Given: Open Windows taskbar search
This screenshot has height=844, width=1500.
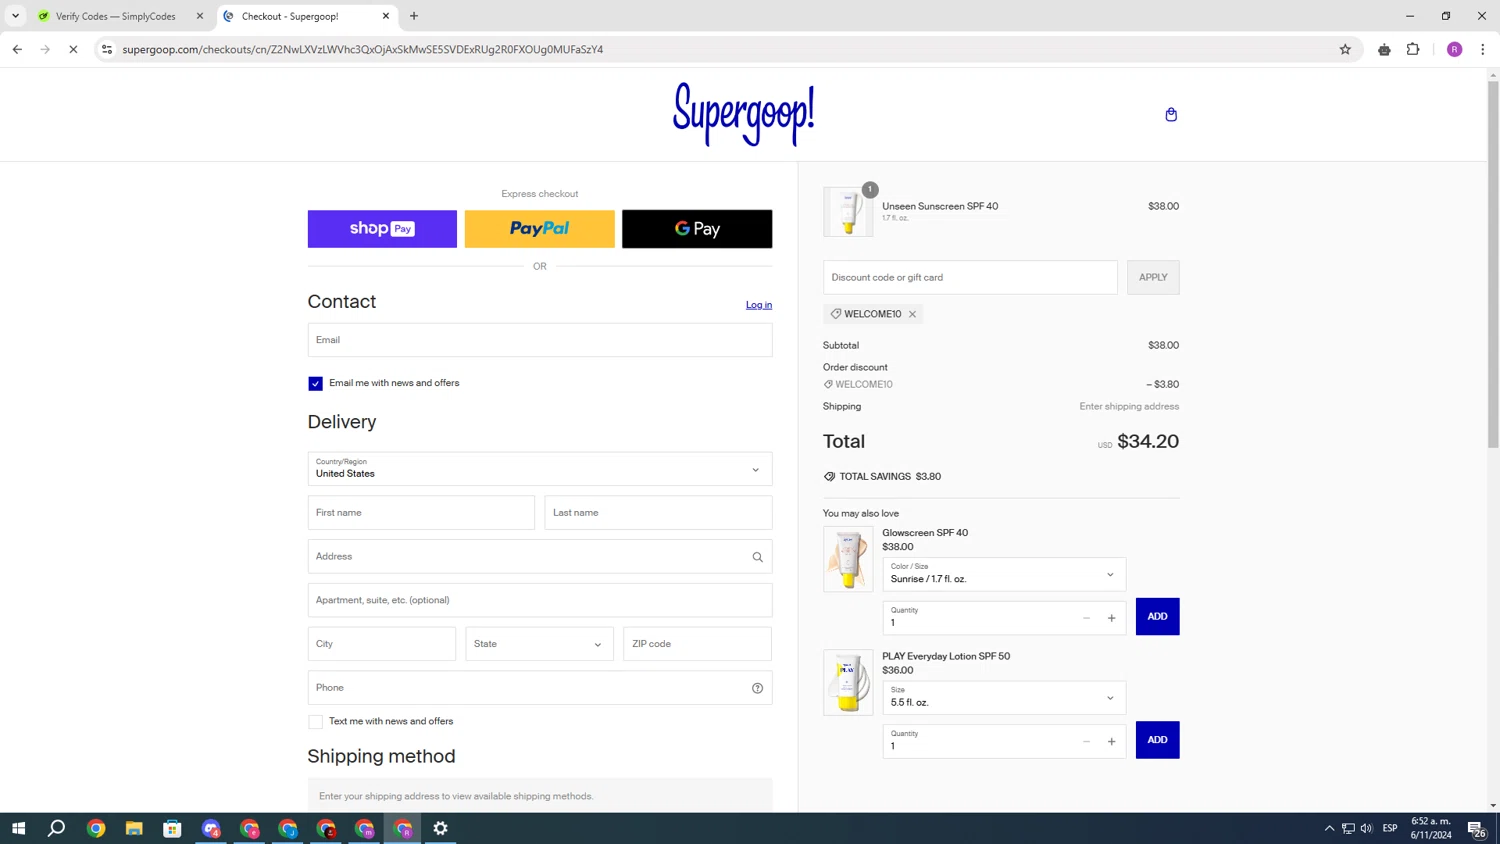Looking at the screenshot, I should pyautogui.click(x=57, y=828).
